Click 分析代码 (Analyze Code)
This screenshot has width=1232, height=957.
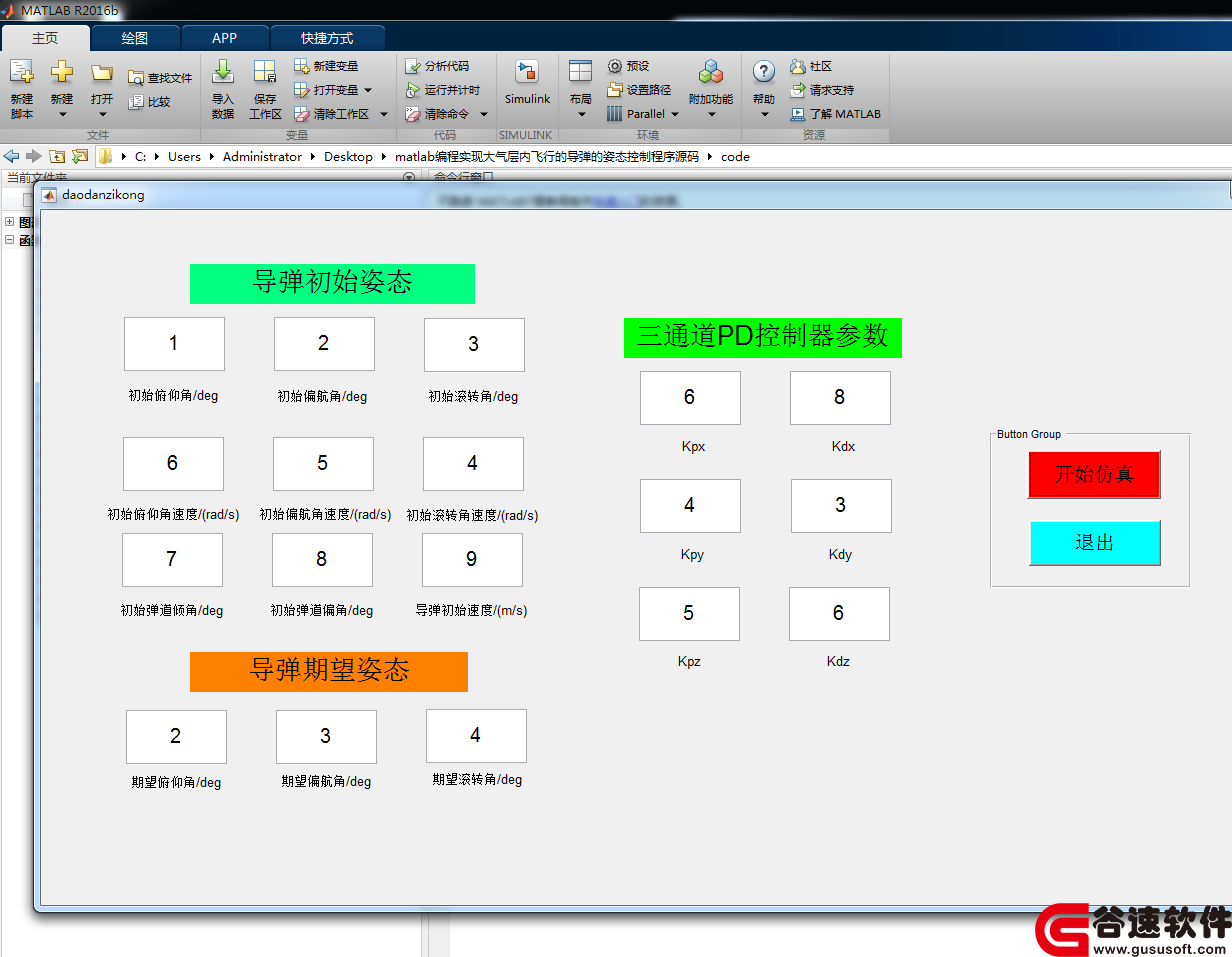(437, 66)
